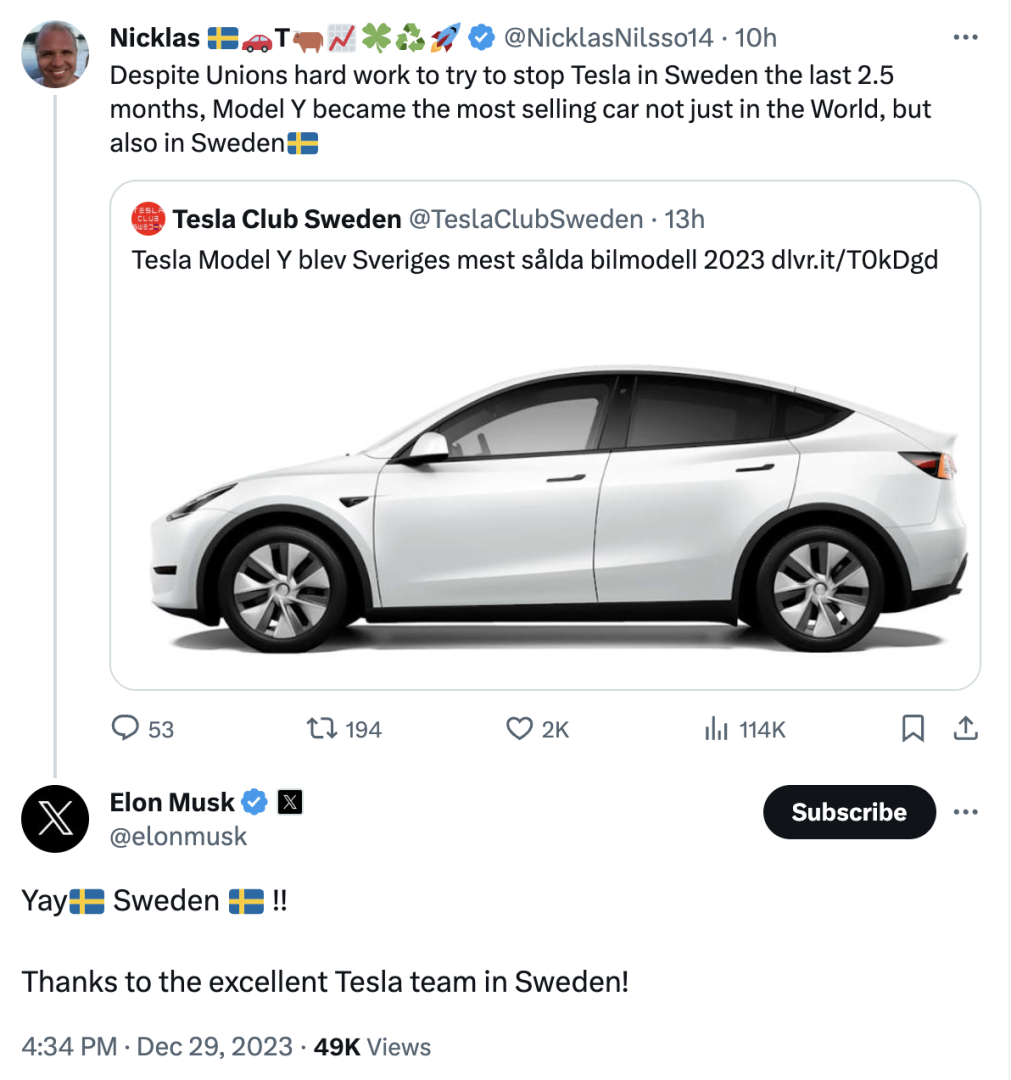This screenshot has width=1011, height=1080.
Task: Click Nicklas's blue verified checkmark
Action: pyautogui.click(x=482, y=38)
